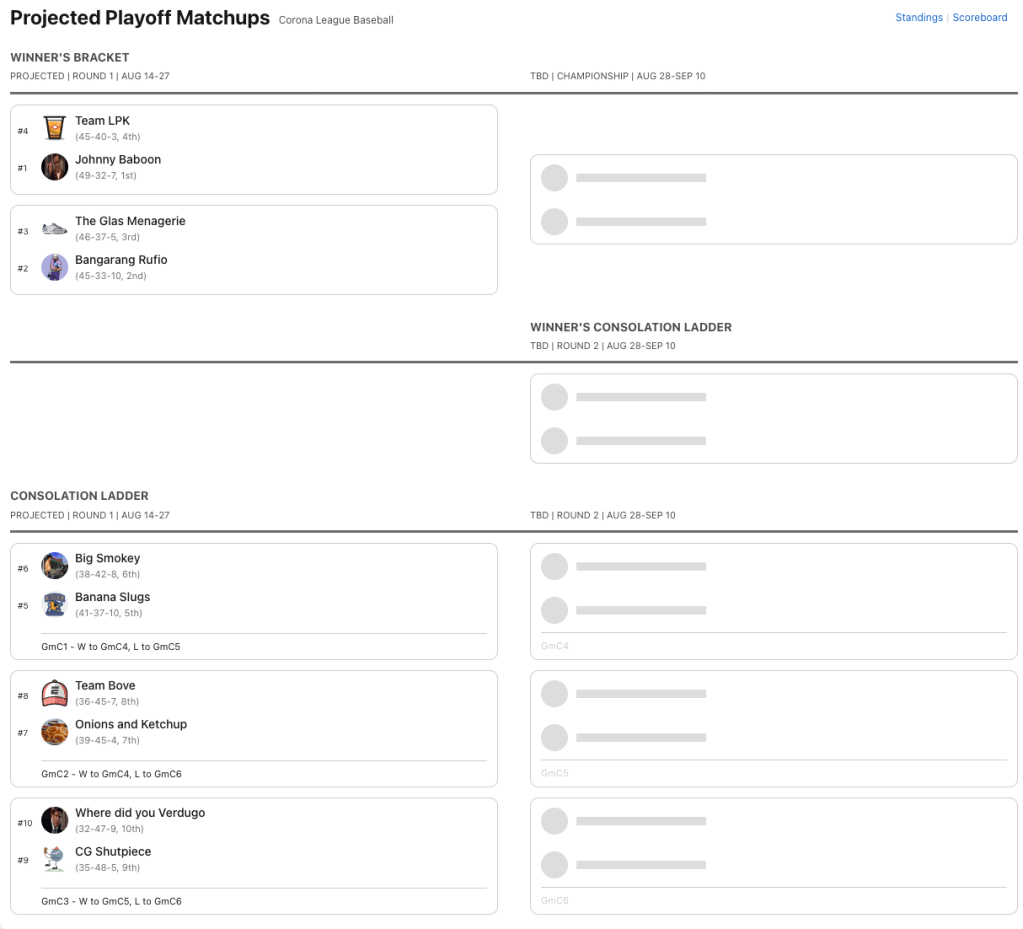Screen dimensions: 1023x929
Task: Open CG Shutpiece team name link
Action: click(113, 852)
